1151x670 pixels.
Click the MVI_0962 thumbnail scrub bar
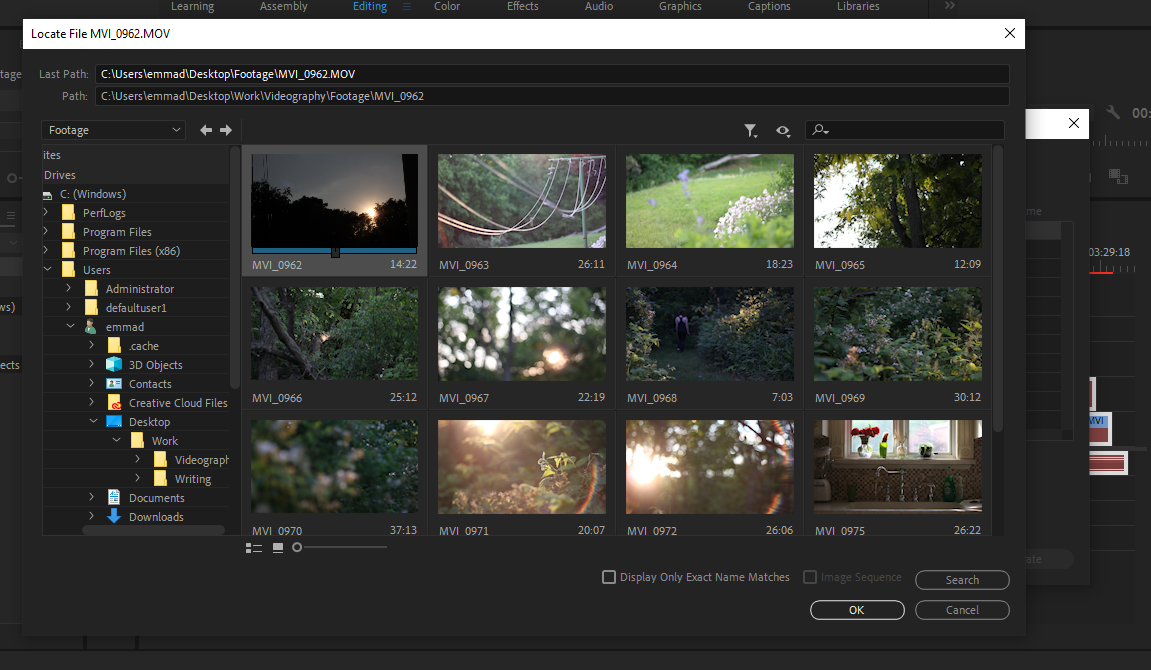pos(335,252)
